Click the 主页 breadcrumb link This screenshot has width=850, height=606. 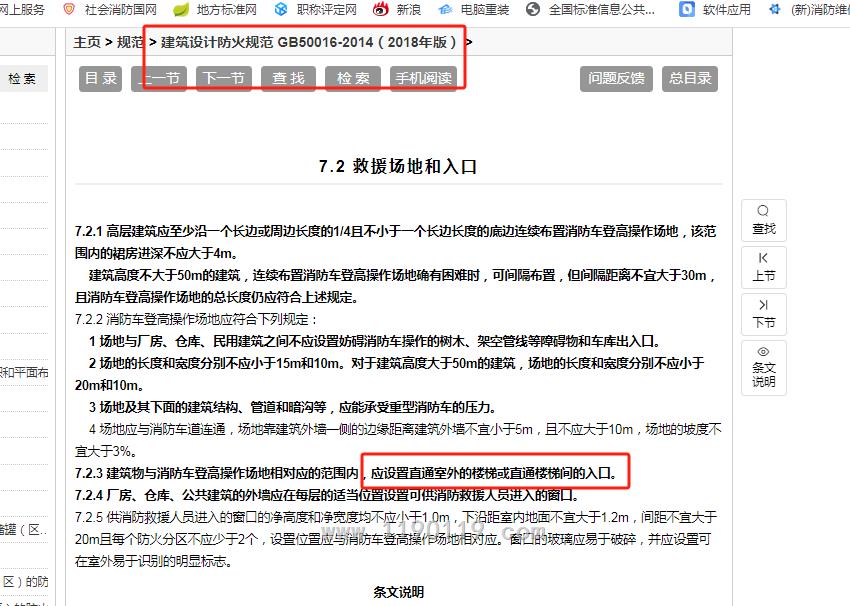(x=87, y=42)
